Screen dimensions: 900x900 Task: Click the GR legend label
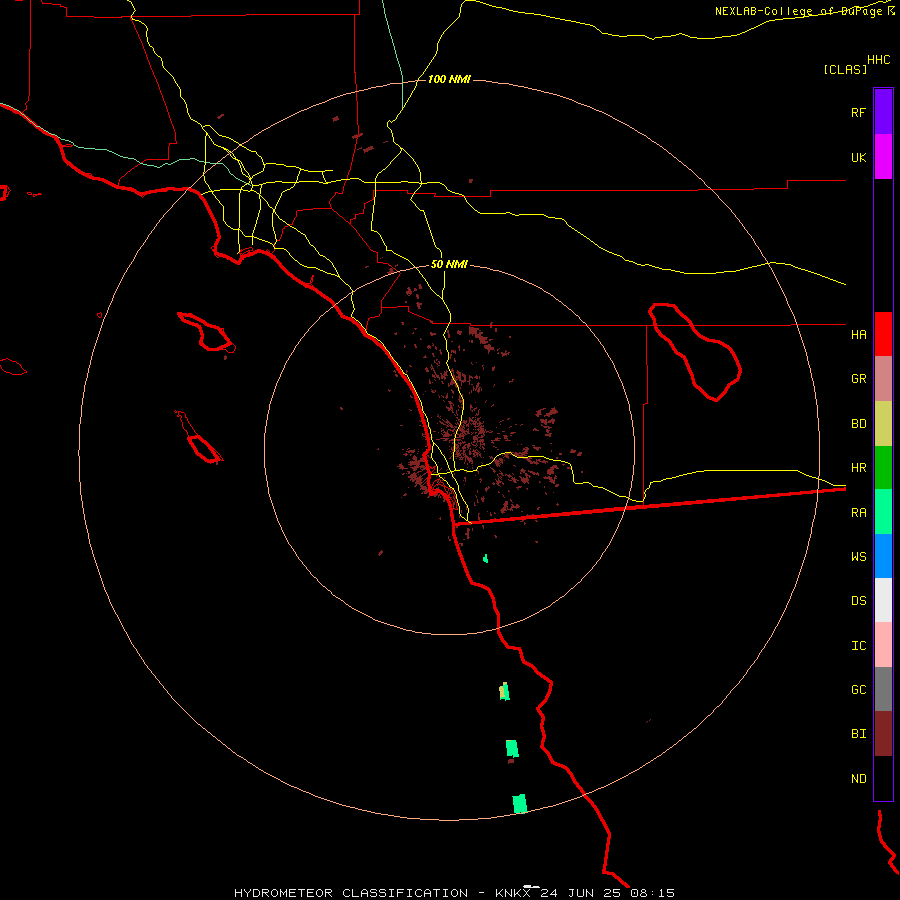(858, 379)
